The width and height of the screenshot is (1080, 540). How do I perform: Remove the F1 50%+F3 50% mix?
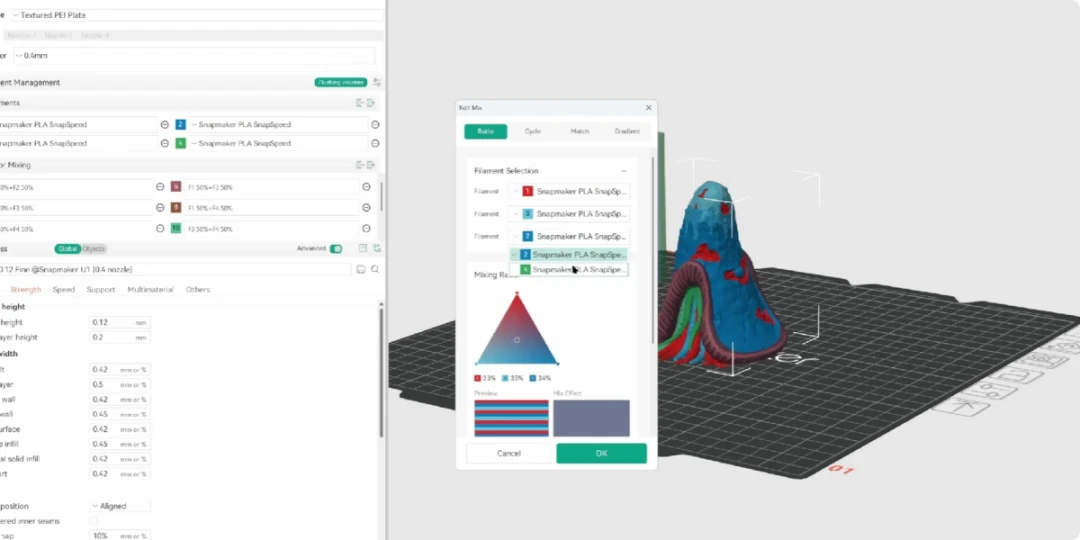pos(366,187)
